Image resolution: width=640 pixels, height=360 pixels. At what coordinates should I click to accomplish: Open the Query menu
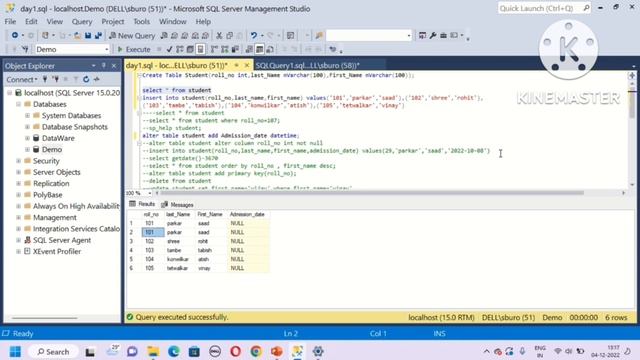82,22
